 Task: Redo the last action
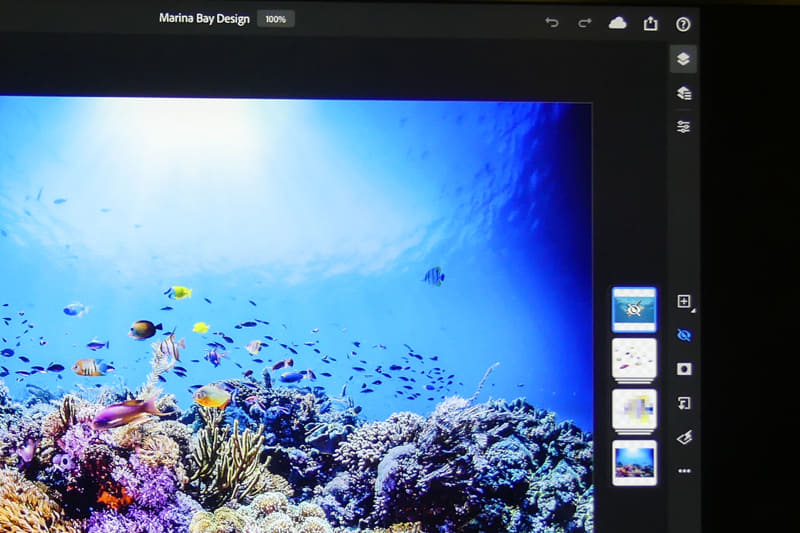click(584, 22)
